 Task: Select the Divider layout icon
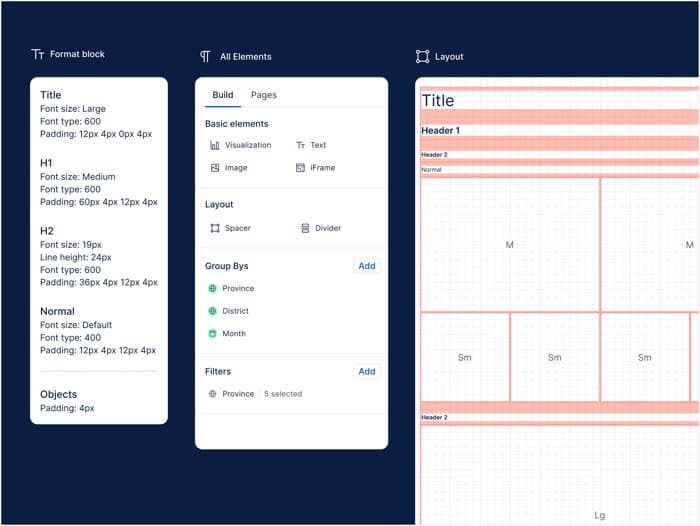click(305, 228)
